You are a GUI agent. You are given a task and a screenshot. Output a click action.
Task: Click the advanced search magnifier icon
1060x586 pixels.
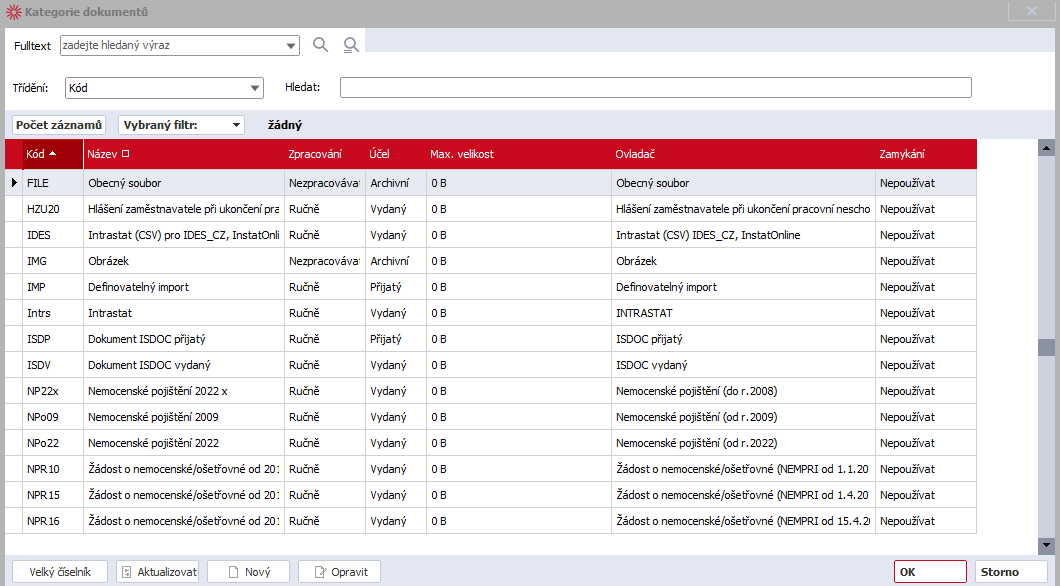point(351,45)
